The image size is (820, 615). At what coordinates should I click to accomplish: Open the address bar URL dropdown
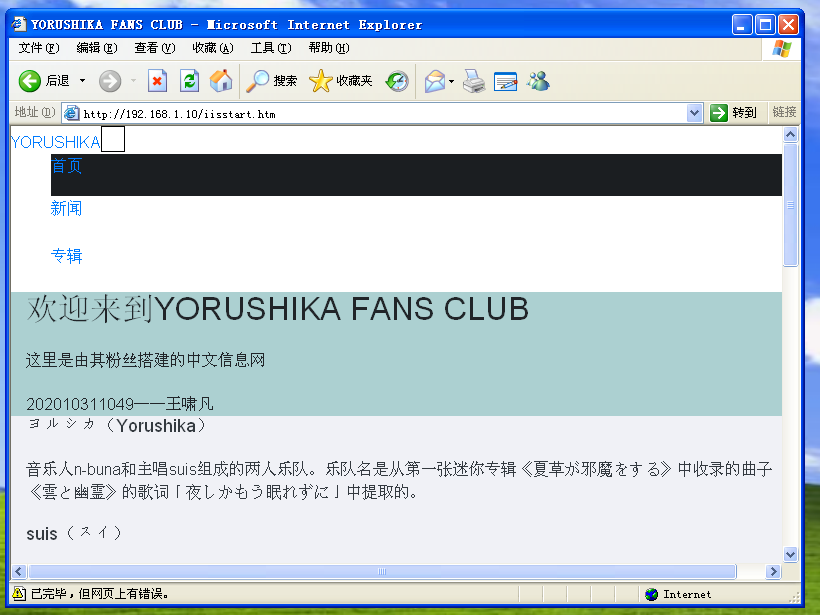pos(694,113)
